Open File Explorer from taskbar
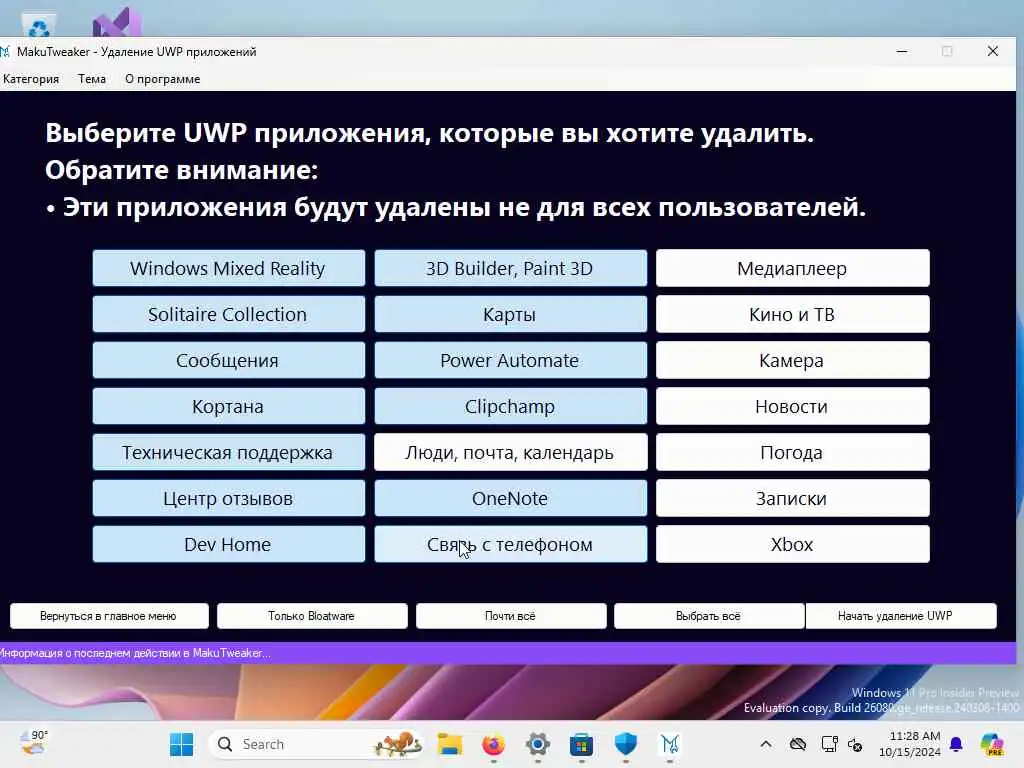This screenshot has height=768, width=1024. point(450,744)
